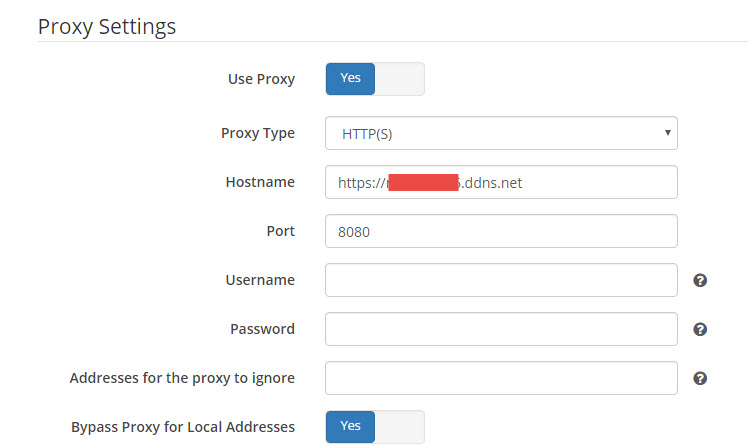
Task: Show help for addresses to ignore
Action: [x=700, y=378]
